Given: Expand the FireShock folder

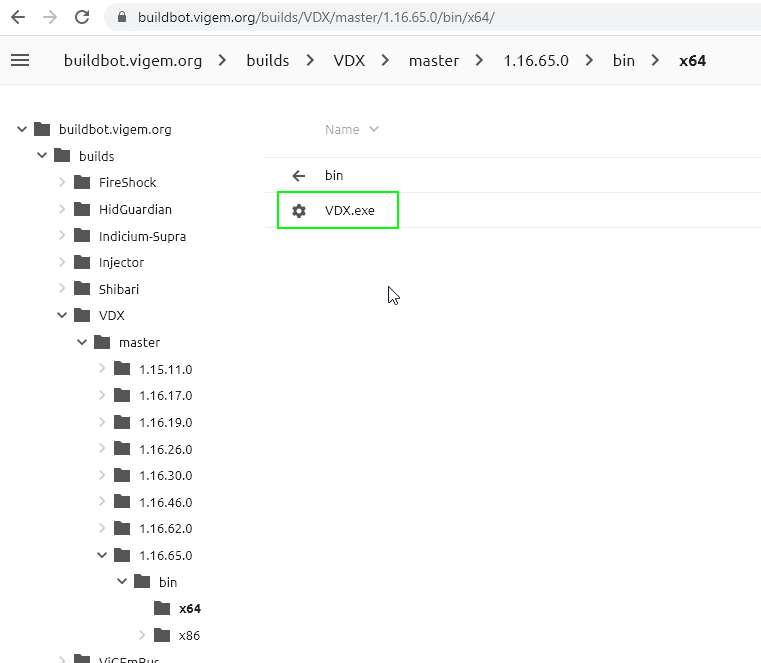Looking at the screenshot, I should coord(62,182).
